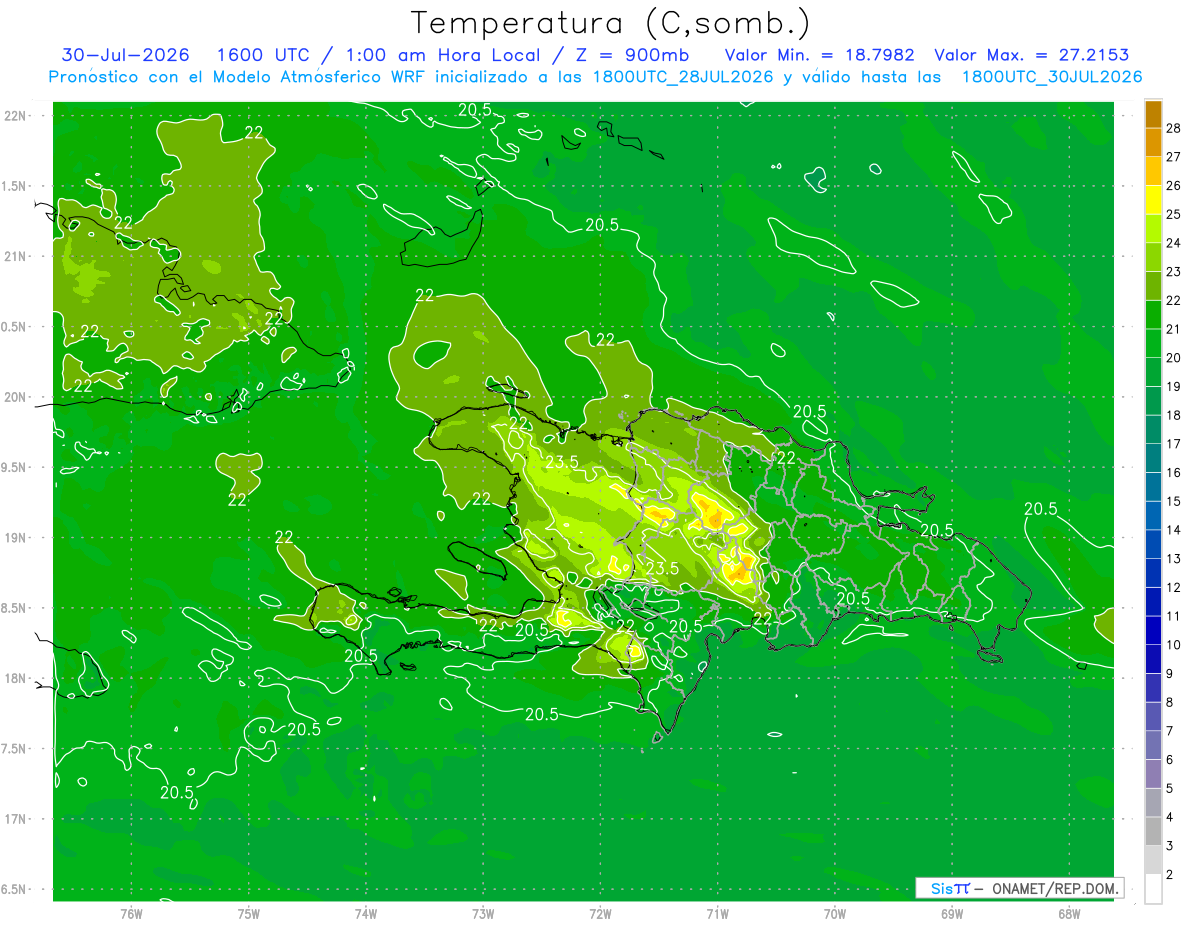Click the title "Temperatura (C,somb.)"
This screenshot has height=927, width=1200.
click(611, 22)
